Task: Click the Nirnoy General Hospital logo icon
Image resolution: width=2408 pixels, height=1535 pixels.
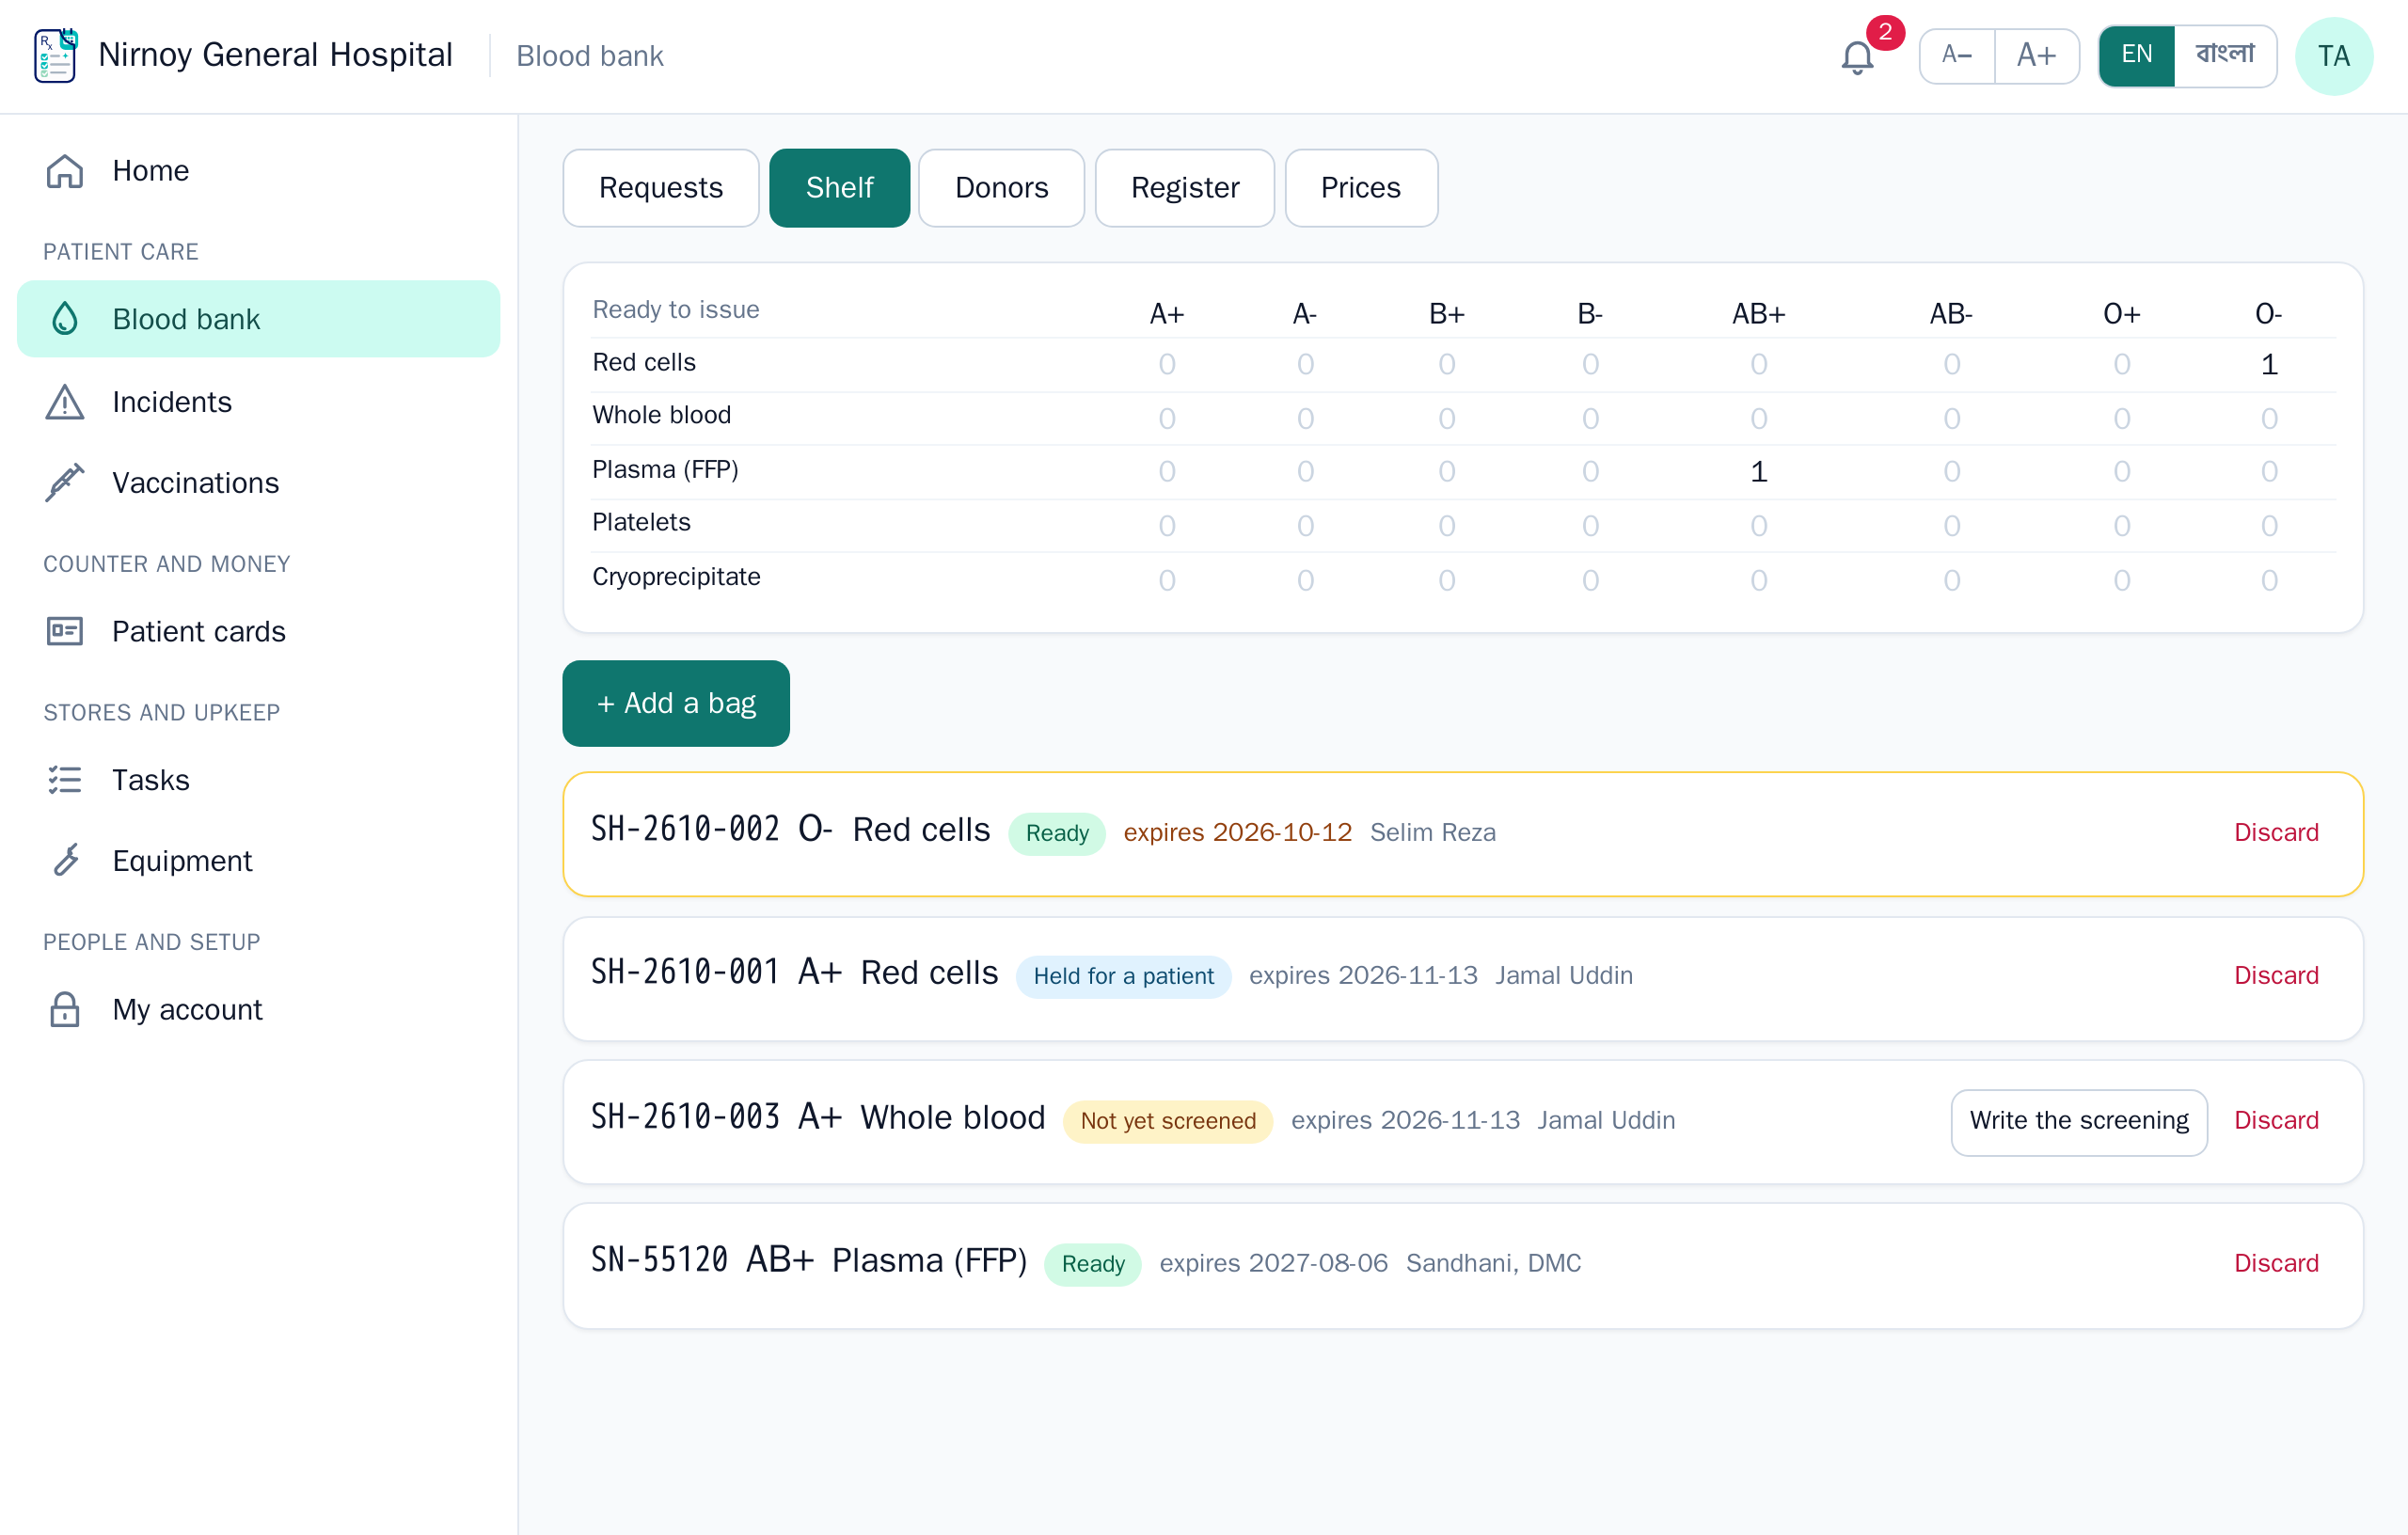Action: [55, 55]
